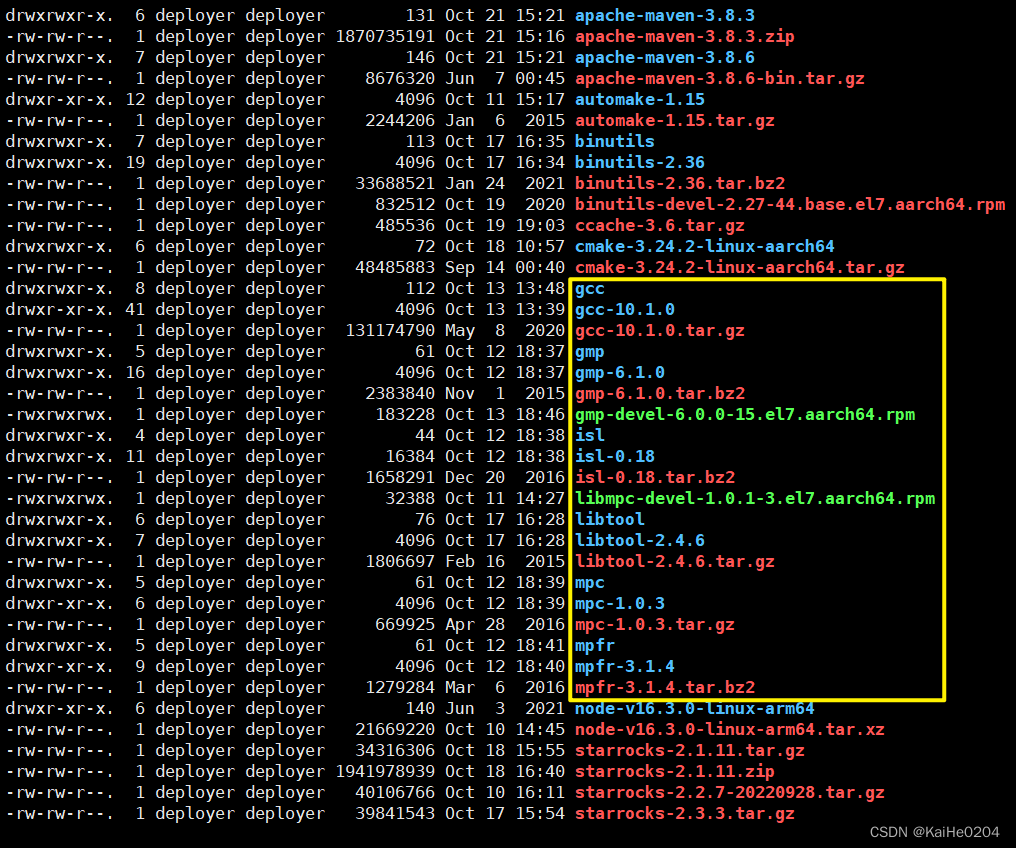
Task: Select node-v16.3.0-linux-arm64.tar.xz file name
Action: [730, 729]
